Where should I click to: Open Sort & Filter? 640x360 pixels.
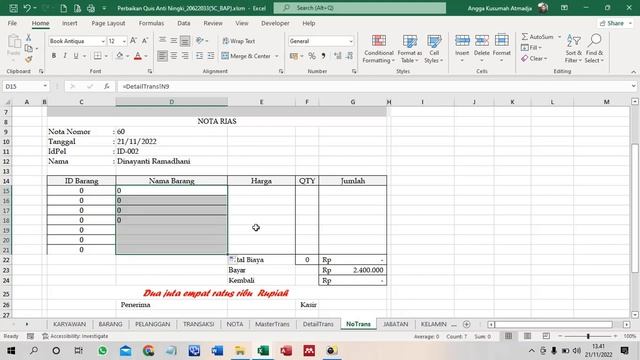[x=573, y=49]
